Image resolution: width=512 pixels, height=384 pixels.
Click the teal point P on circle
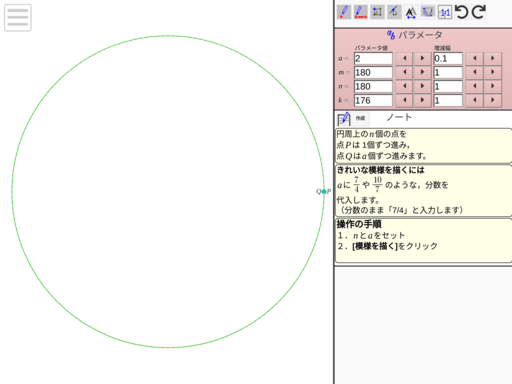pyautogui.click(x=324, y=192)
